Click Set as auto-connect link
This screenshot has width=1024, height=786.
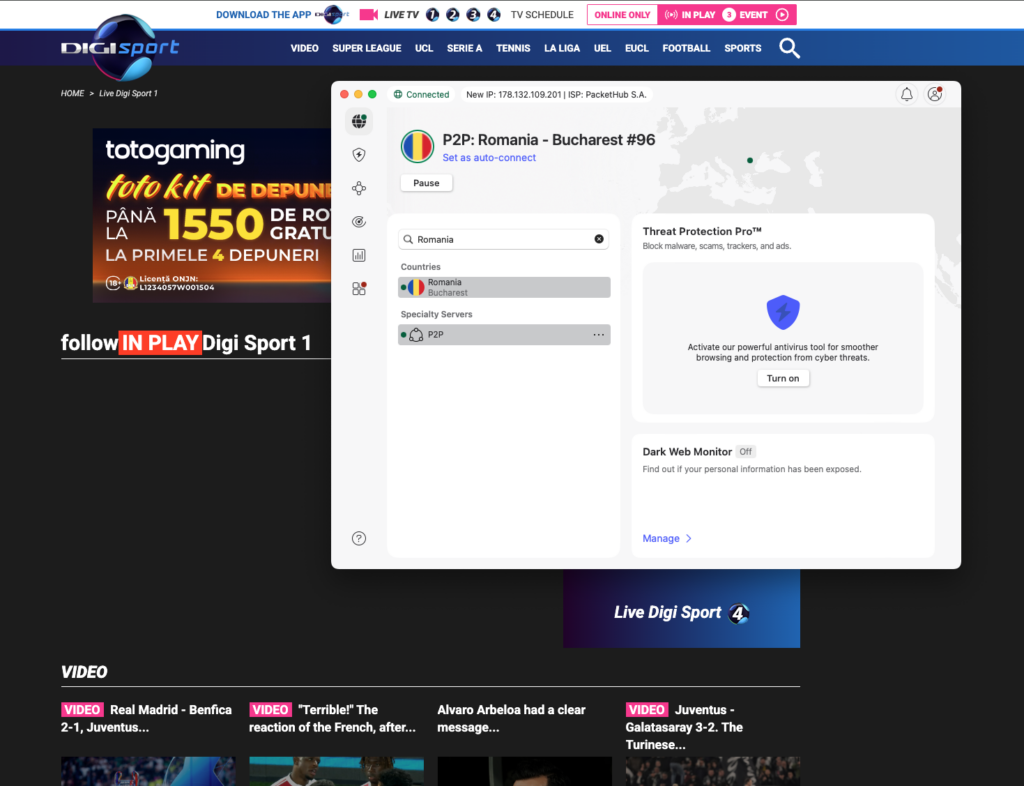click(489, 157)
